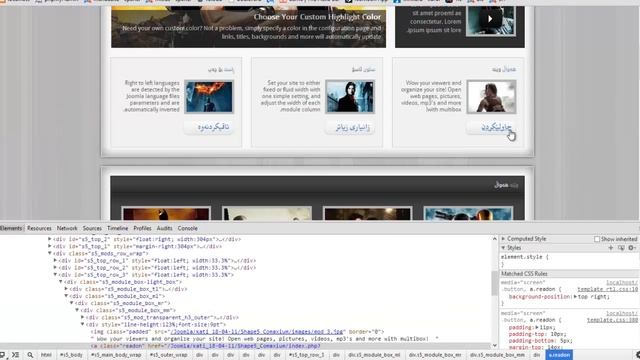
Task: Click the woman thumbnail beside 'Wow your viewers'
Action: tap(491, 97)
